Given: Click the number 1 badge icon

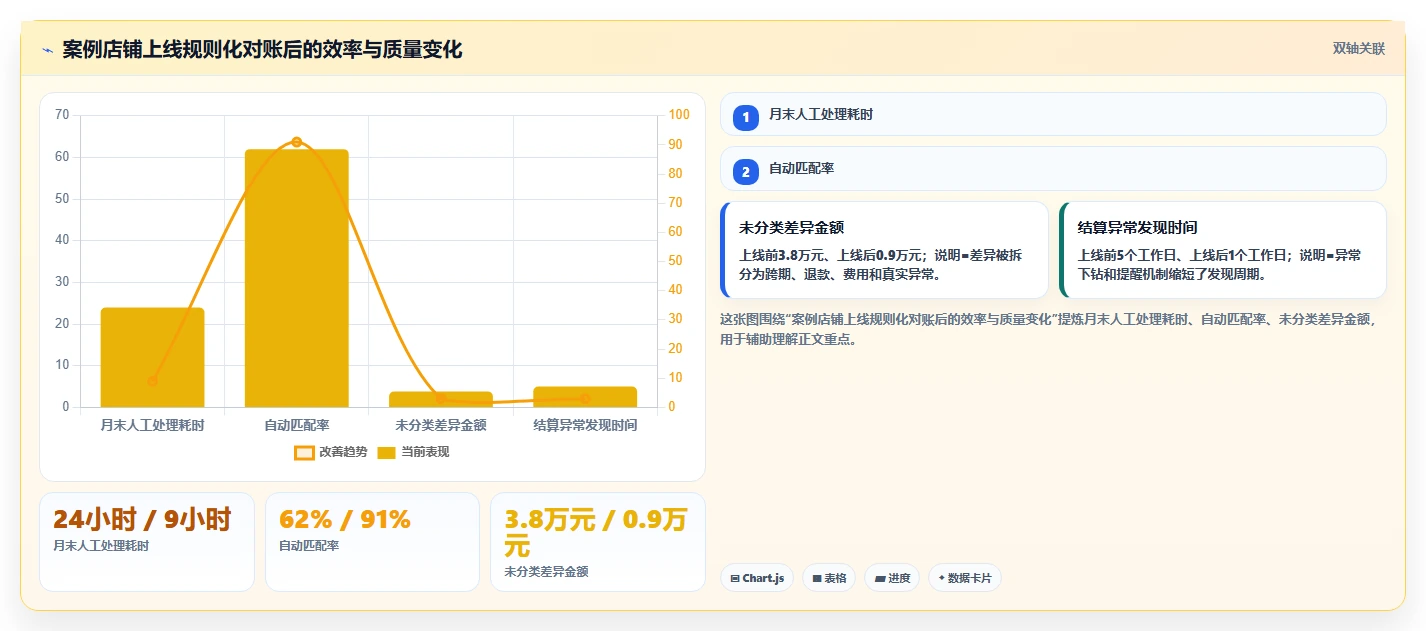Looking at the screenshot, I should click(x=746, y=117).
